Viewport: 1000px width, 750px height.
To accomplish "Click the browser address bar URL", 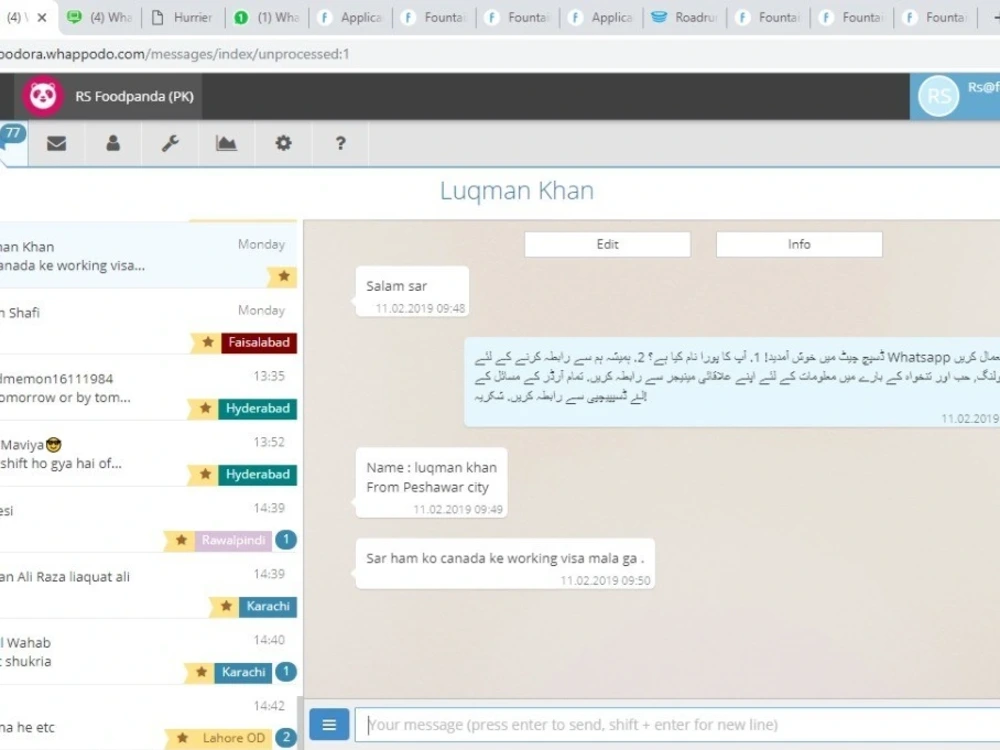I will (x=175, y=54).
